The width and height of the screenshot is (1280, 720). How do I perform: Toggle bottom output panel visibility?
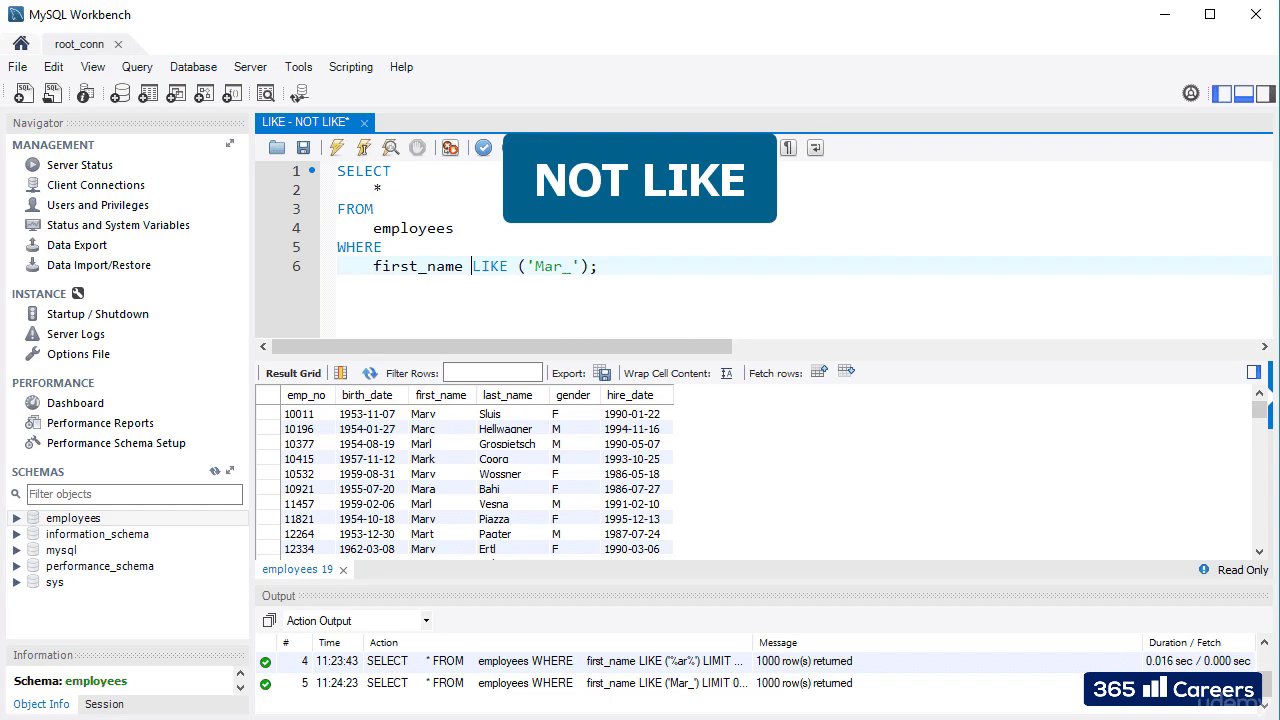click(x=1244, y=94)
